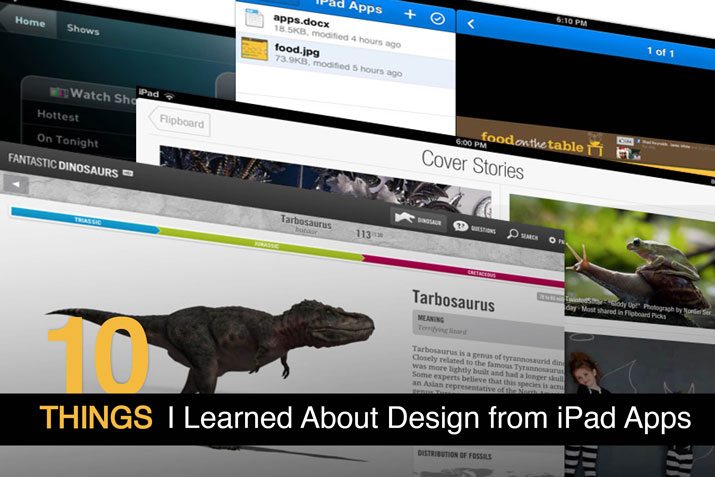Select the Cretaceous timeline segment
This screenshot has width=715, height=477.
pyautogui.click(x=464, y=272)
